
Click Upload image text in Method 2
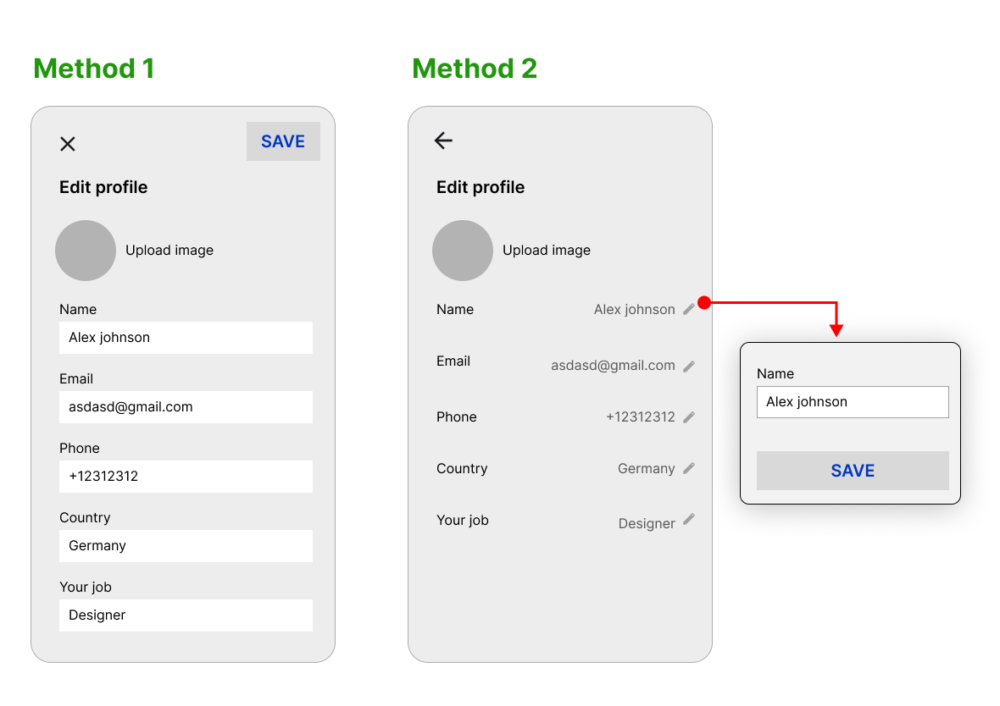click(546, 250)
